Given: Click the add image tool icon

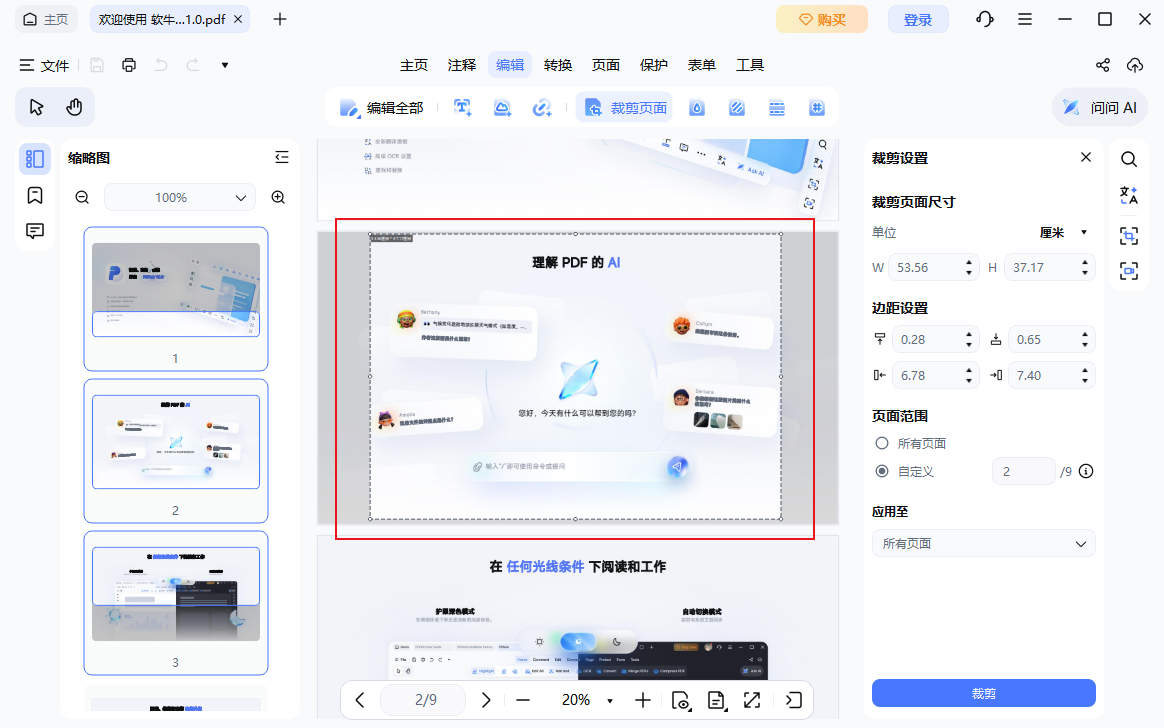Looking at the screenshot, I should pyautogui.click(x=503, y=108).
